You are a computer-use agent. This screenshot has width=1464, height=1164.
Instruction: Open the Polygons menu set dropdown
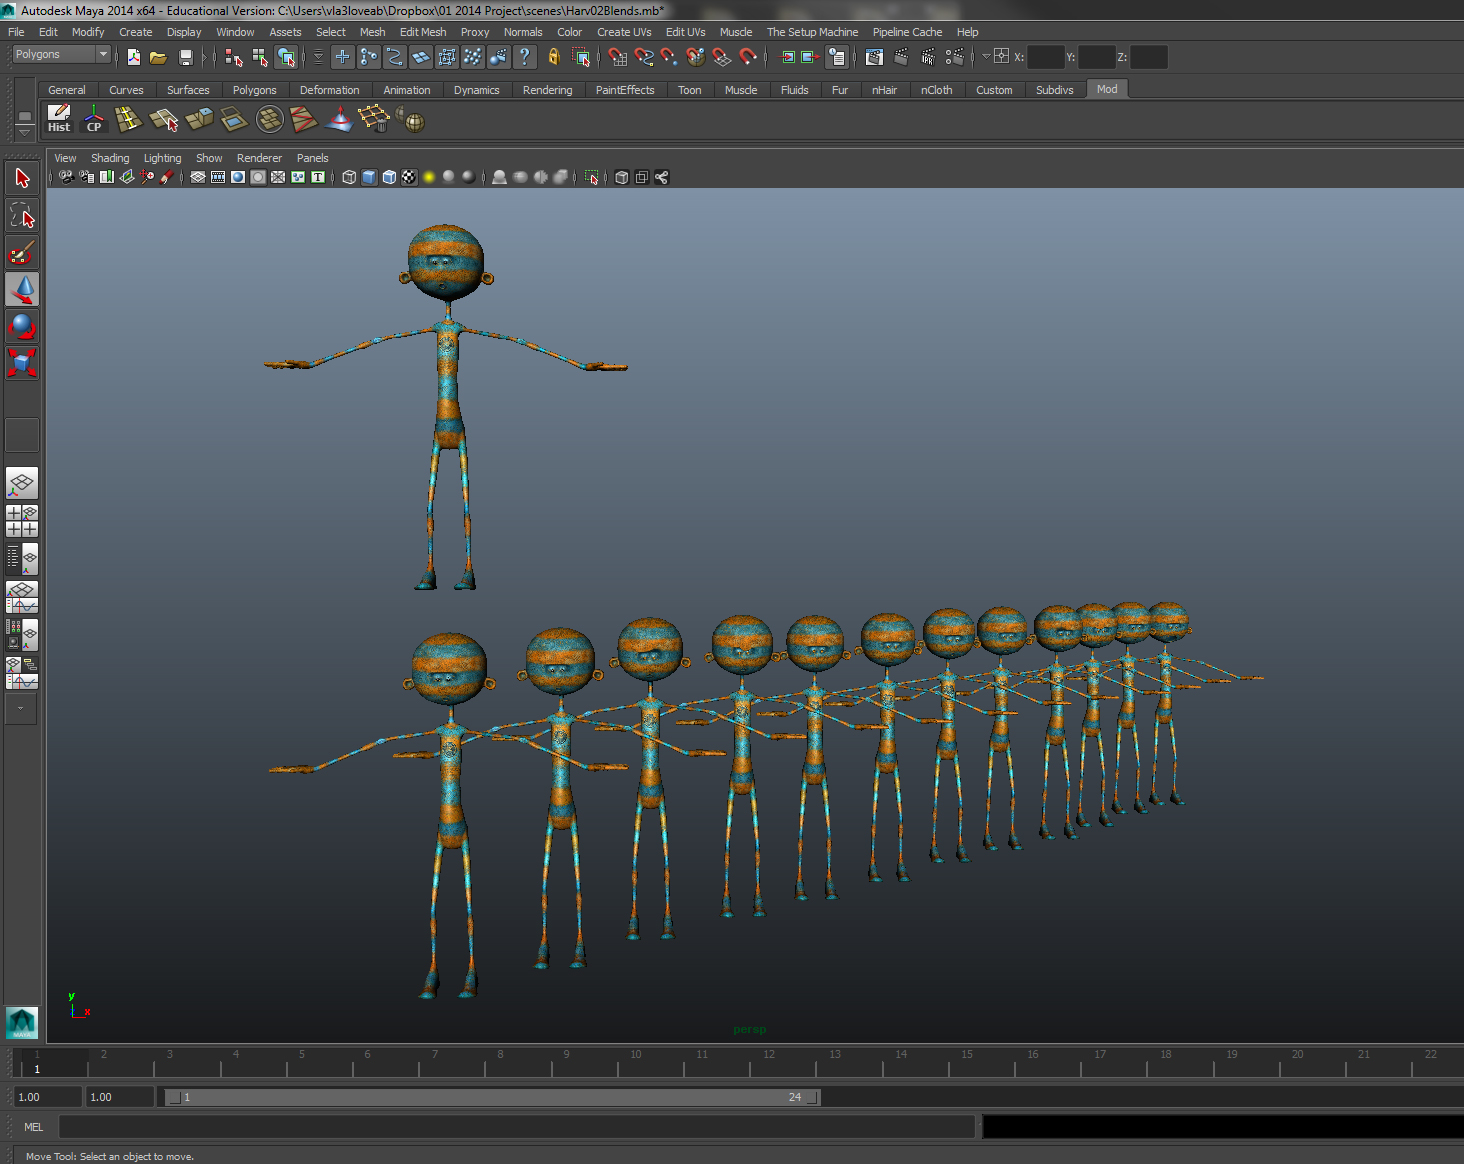click(60, 54)
